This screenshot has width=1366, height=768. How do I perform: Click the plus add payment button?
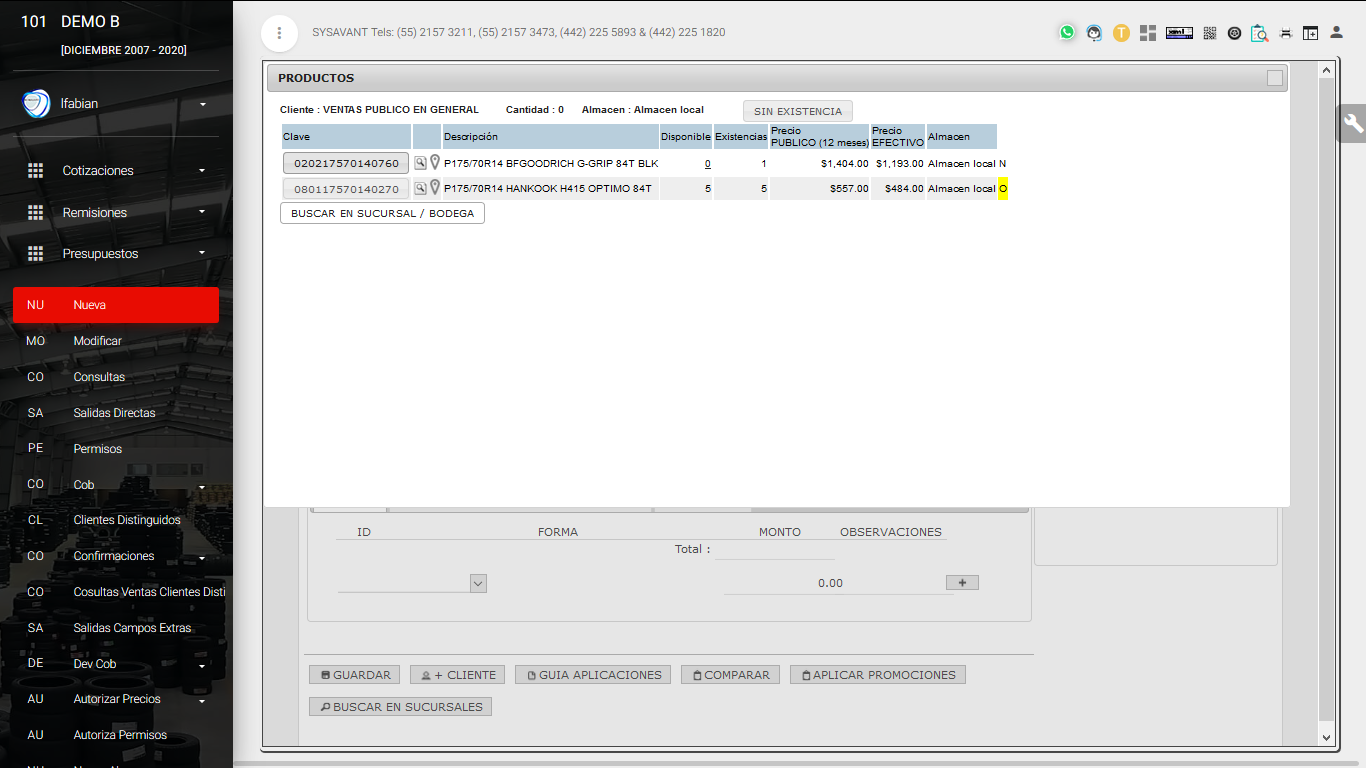tap(962, 582)
